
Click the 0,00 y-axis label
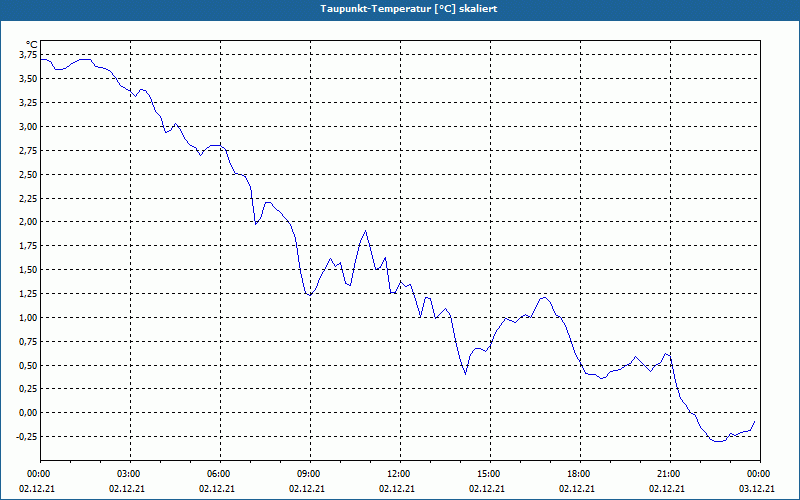(x=29, y=413)
